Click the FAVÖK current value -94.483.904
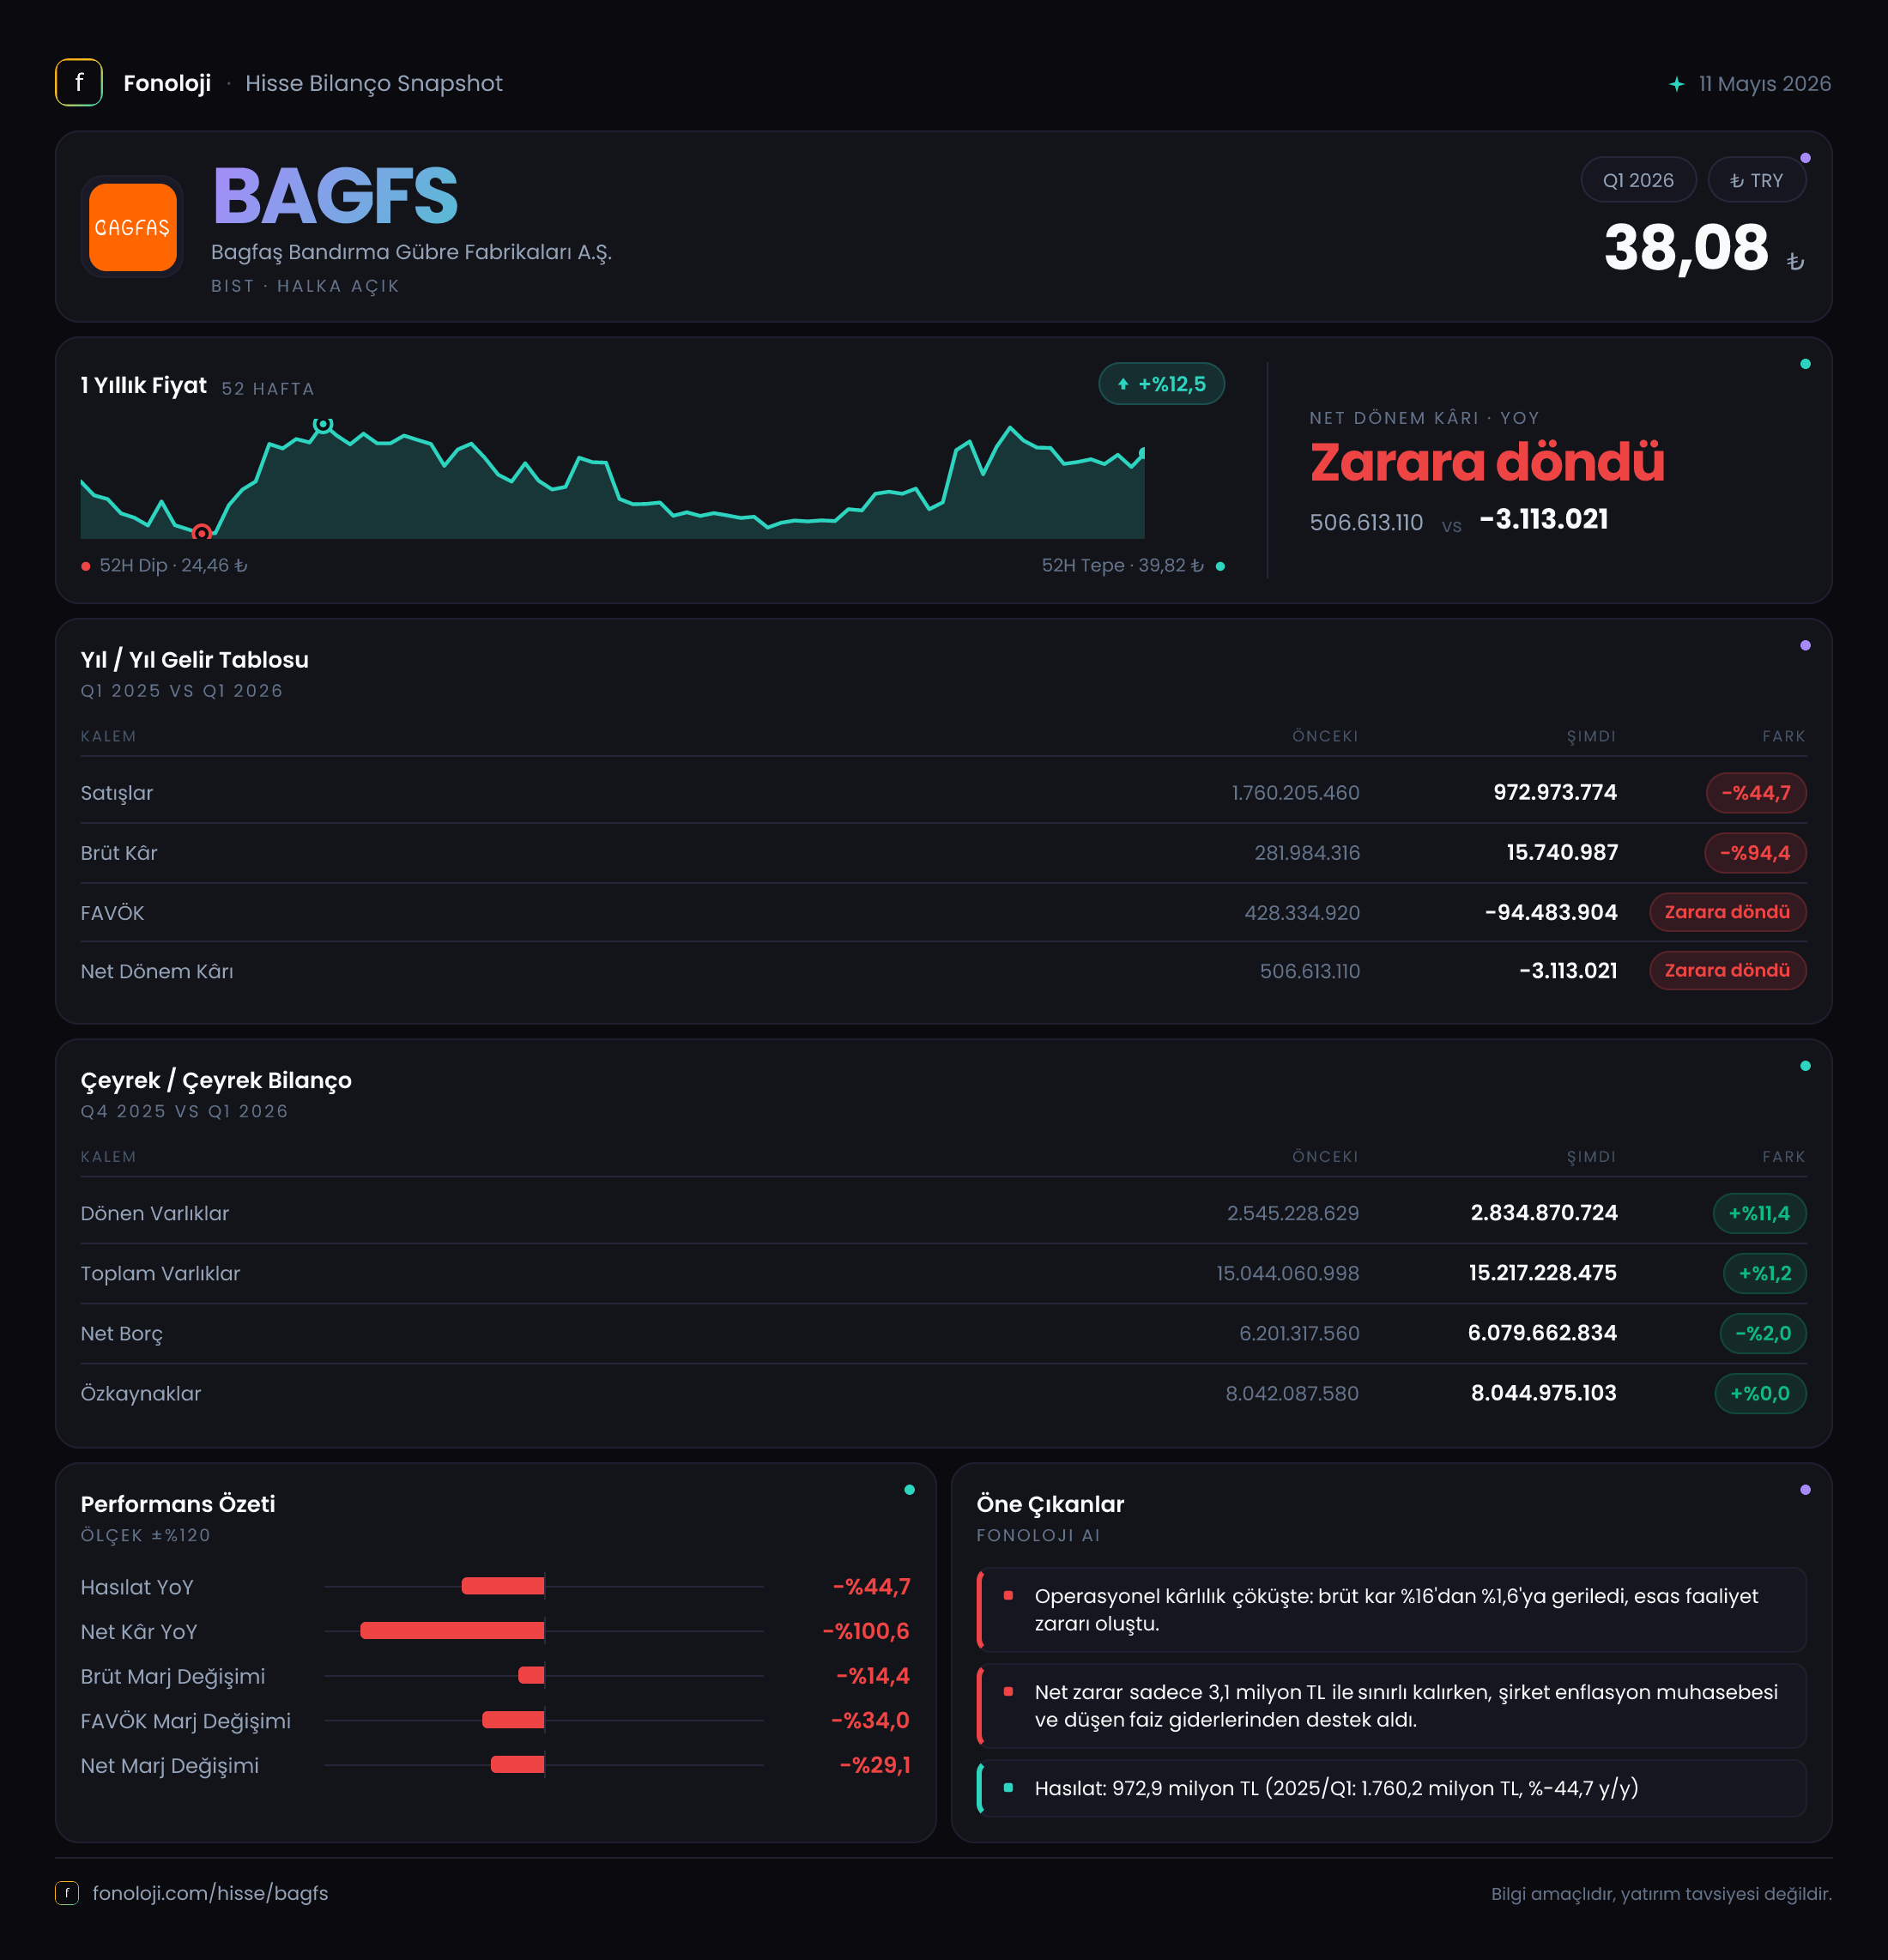 click(x=1551, y=912)
